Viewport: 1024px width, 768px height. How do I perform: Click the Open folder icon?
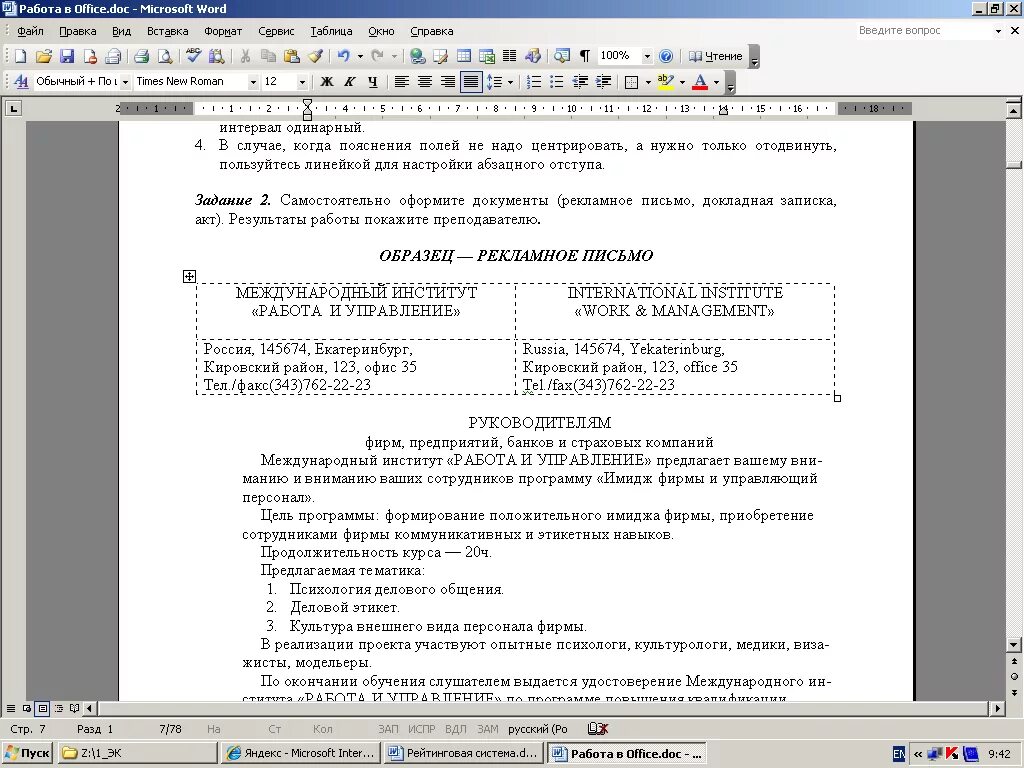(x=43, y=56)
